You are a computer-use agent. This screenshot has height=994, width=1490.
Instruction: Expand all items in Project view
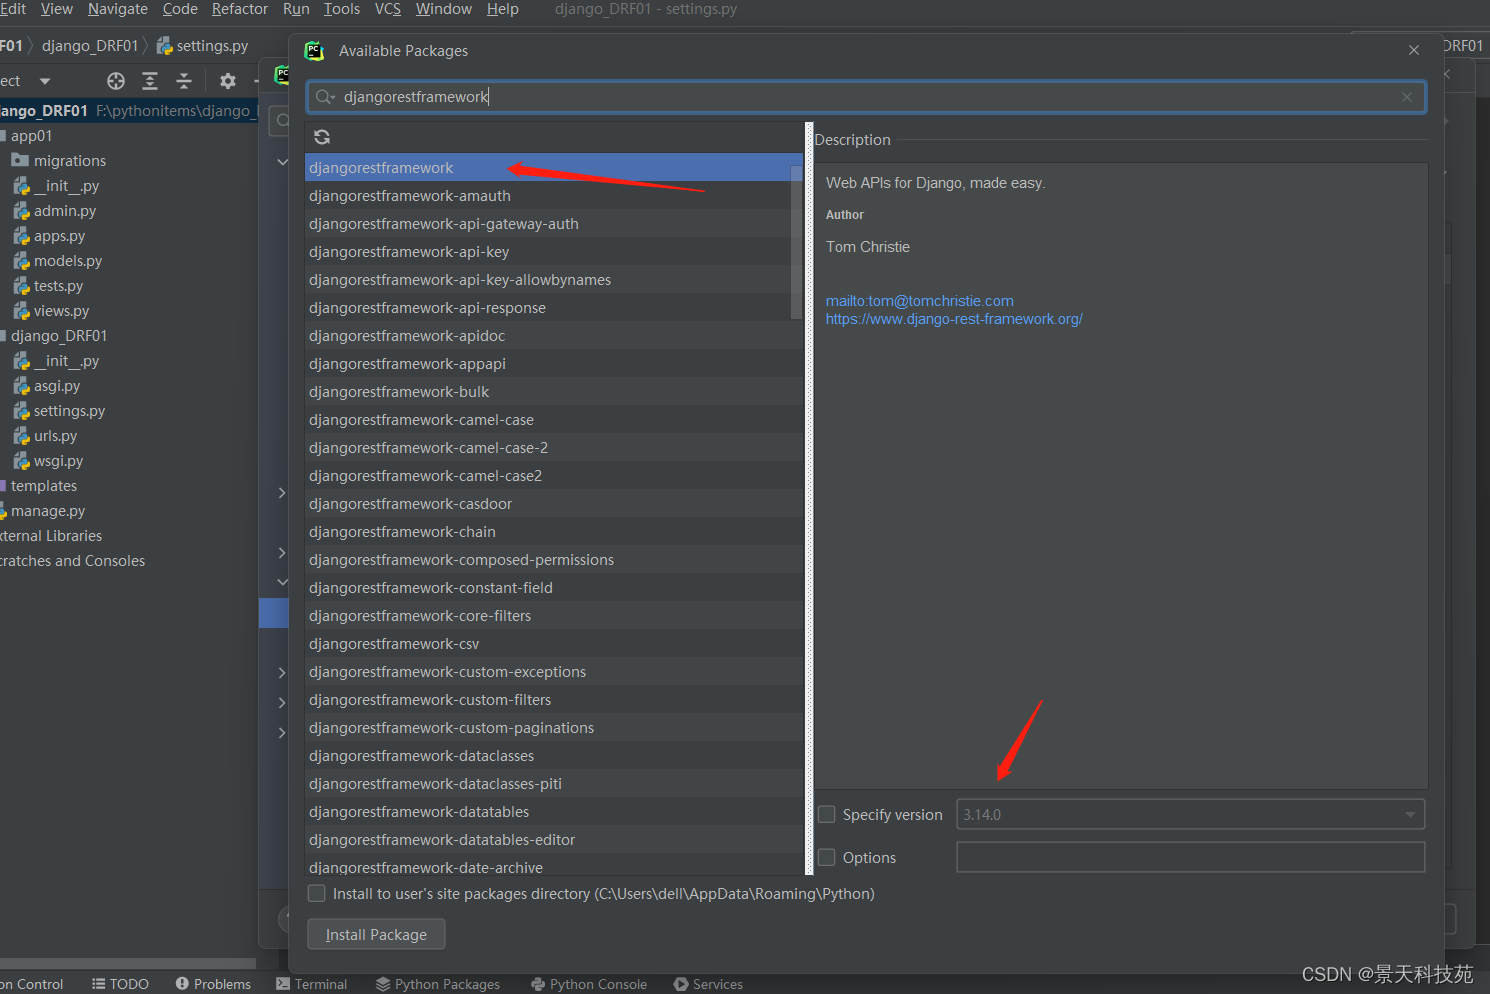(x=150, y=81)
